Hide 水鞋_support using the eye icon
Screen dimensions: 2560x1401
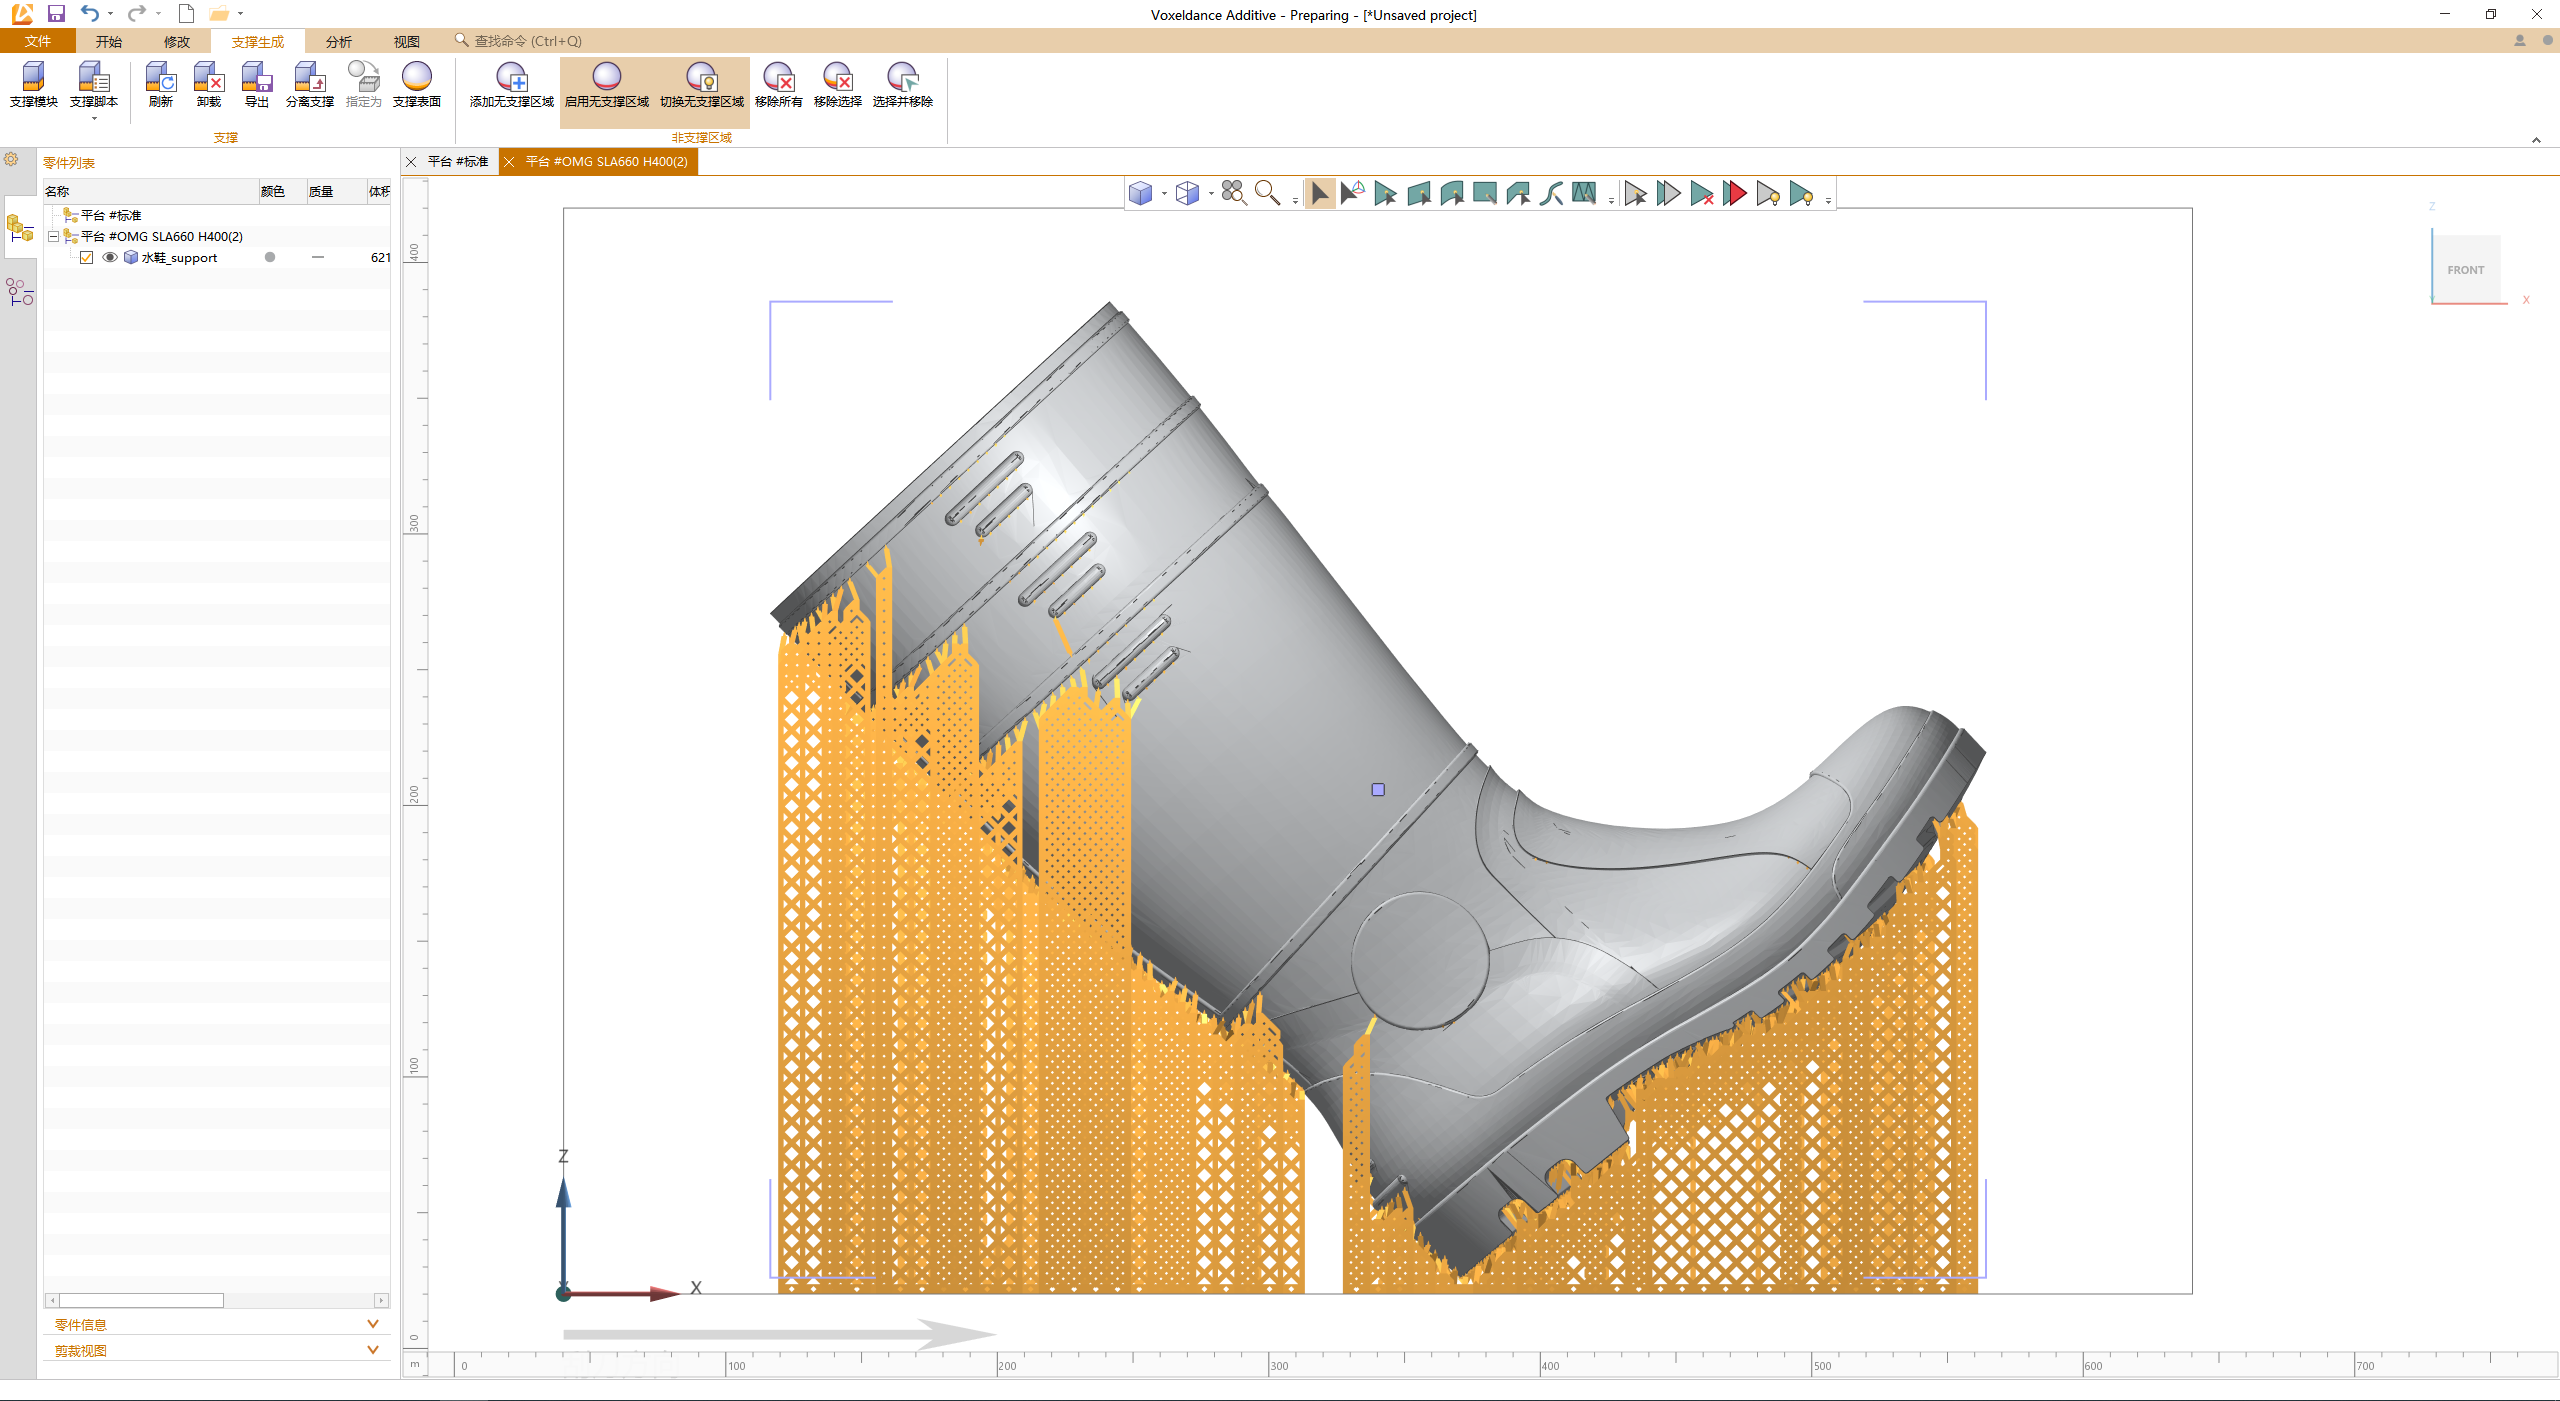110,258
